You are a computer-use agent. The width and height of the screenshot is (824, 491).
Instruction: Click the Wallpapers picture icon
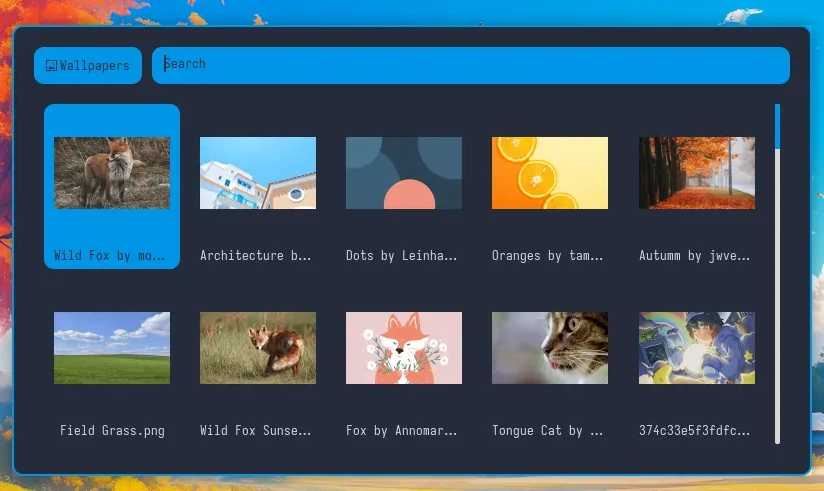[51, 66]
